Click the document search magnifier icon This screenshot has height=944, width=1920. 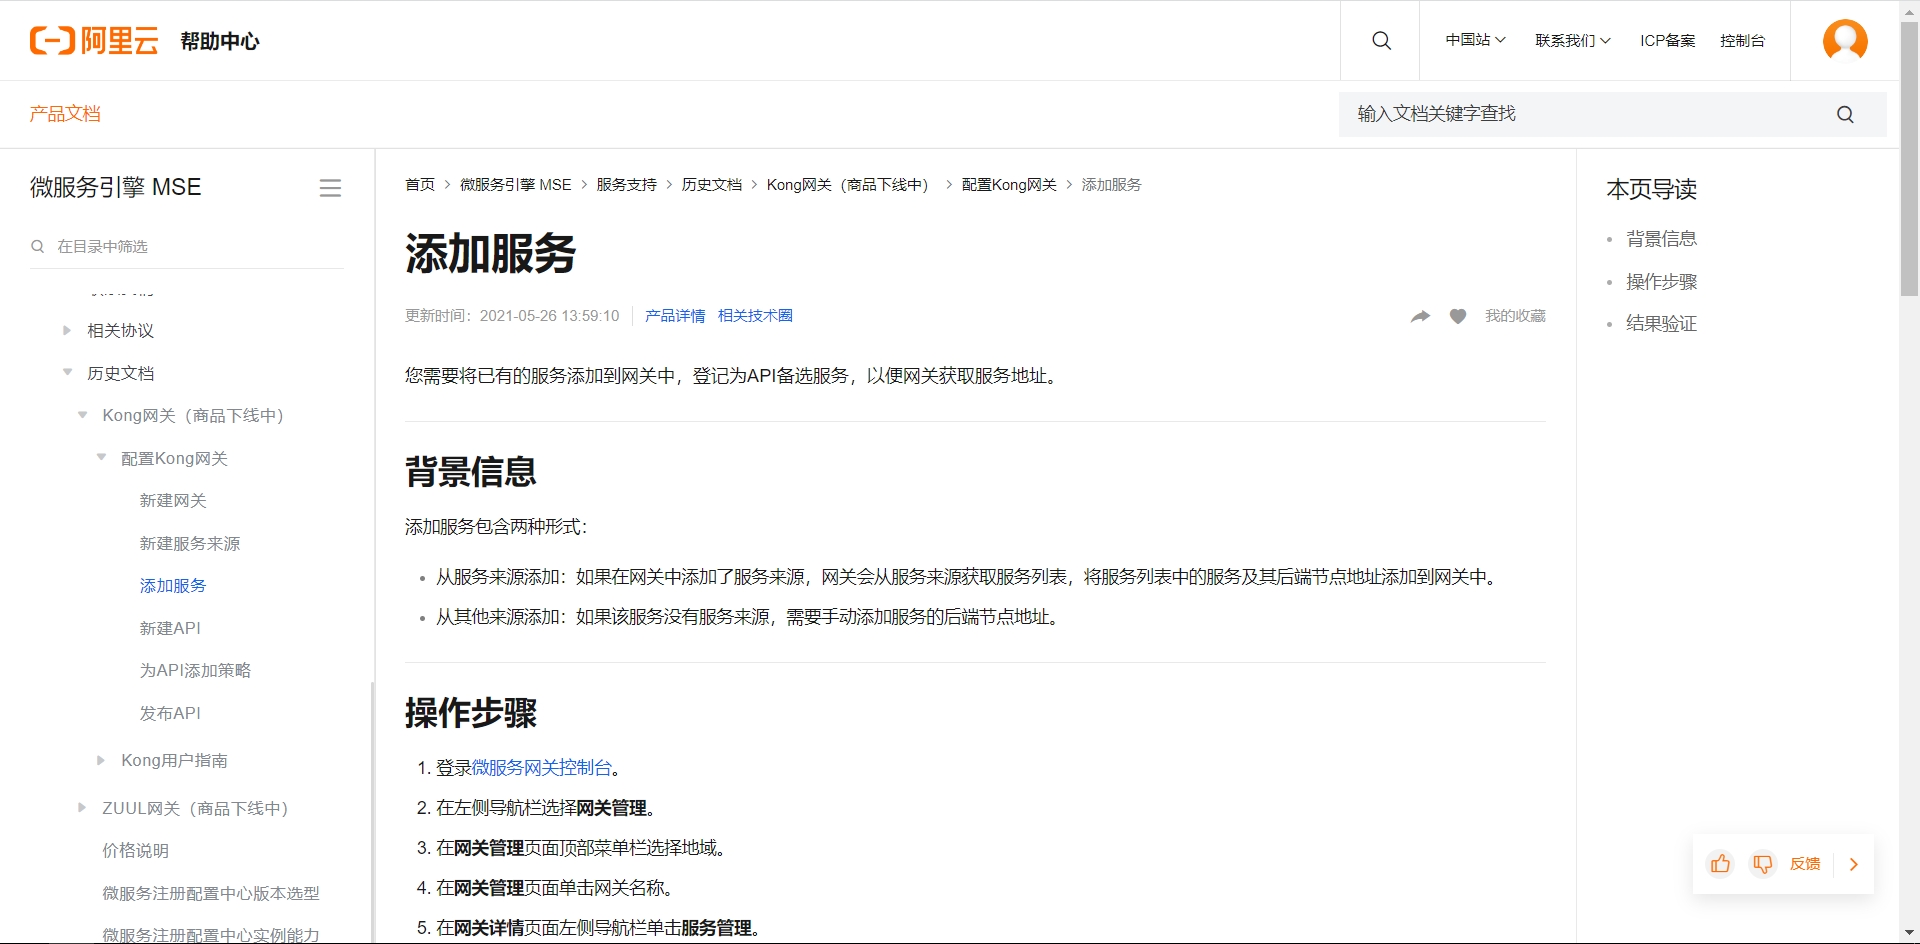coord(1845,115)
